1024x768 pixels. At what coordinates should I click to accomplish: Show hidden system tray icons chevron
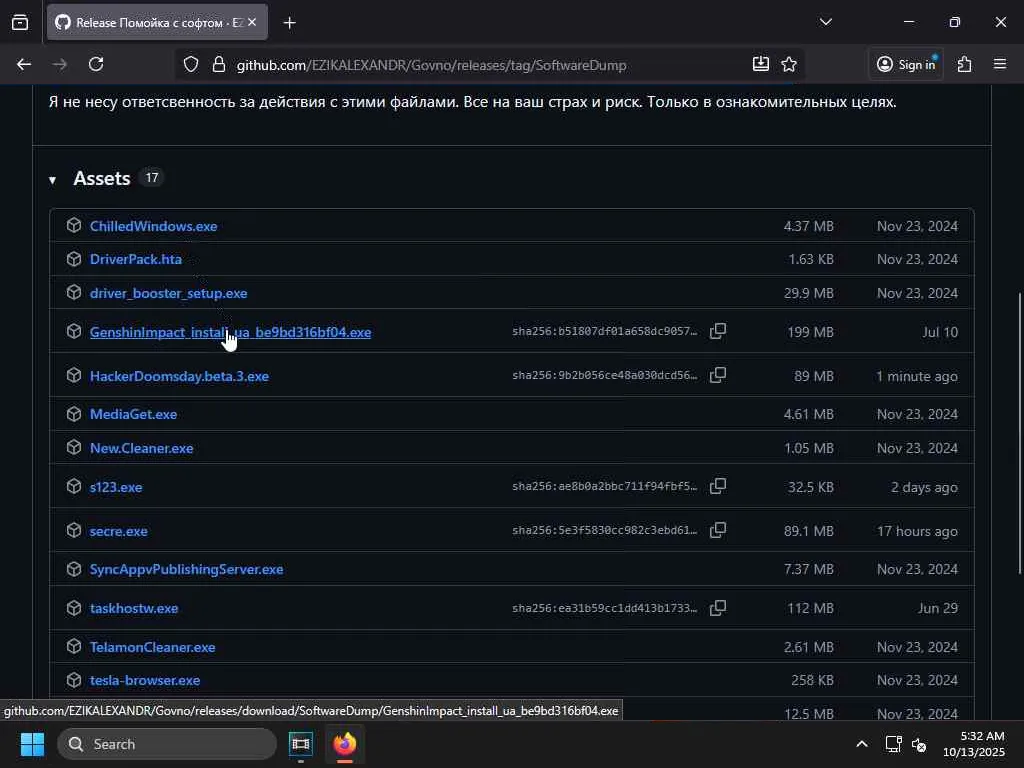tap(862, 744)
